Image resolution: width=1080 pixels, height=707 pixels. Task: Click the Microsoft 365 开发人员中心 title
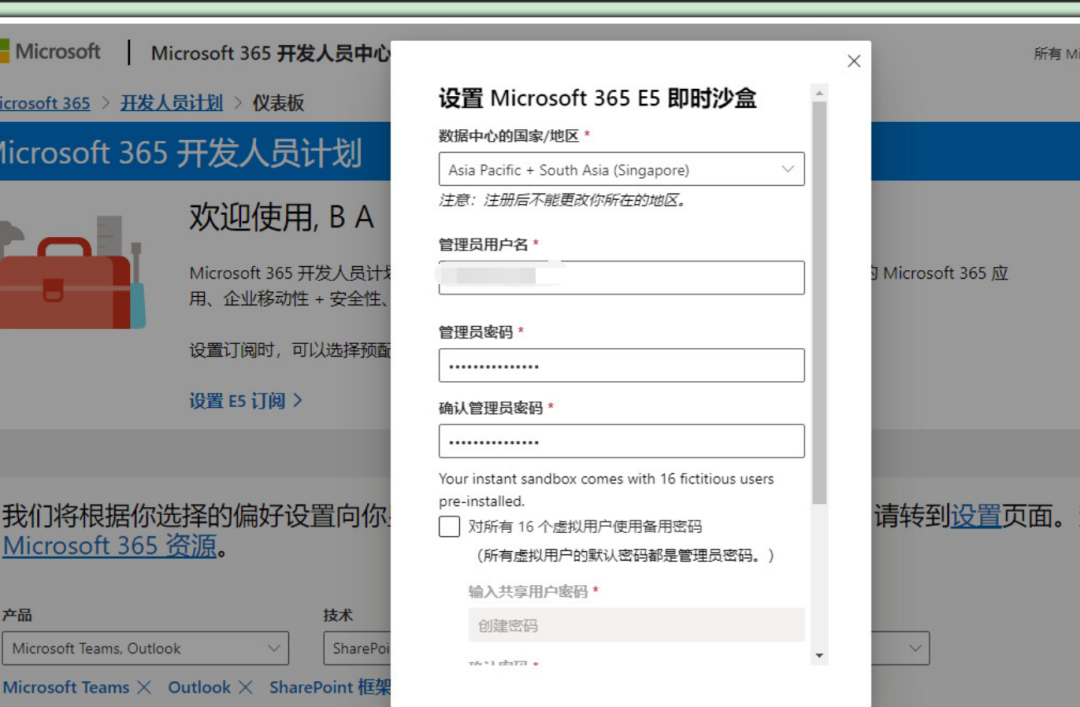point(271,53)
